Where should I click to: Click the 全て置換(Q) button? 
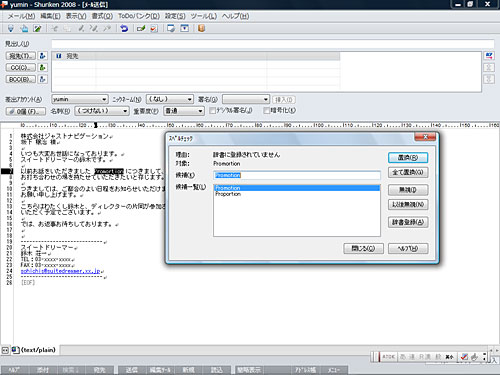coord(408,172)
